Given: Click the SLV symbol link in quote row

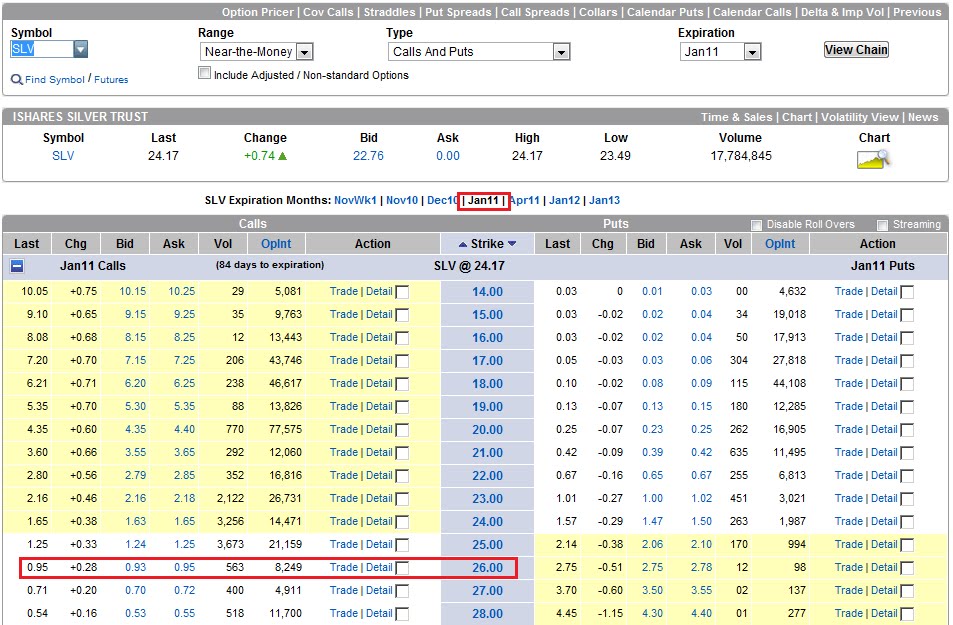Looking at the screenshot, I should (63, 156).
